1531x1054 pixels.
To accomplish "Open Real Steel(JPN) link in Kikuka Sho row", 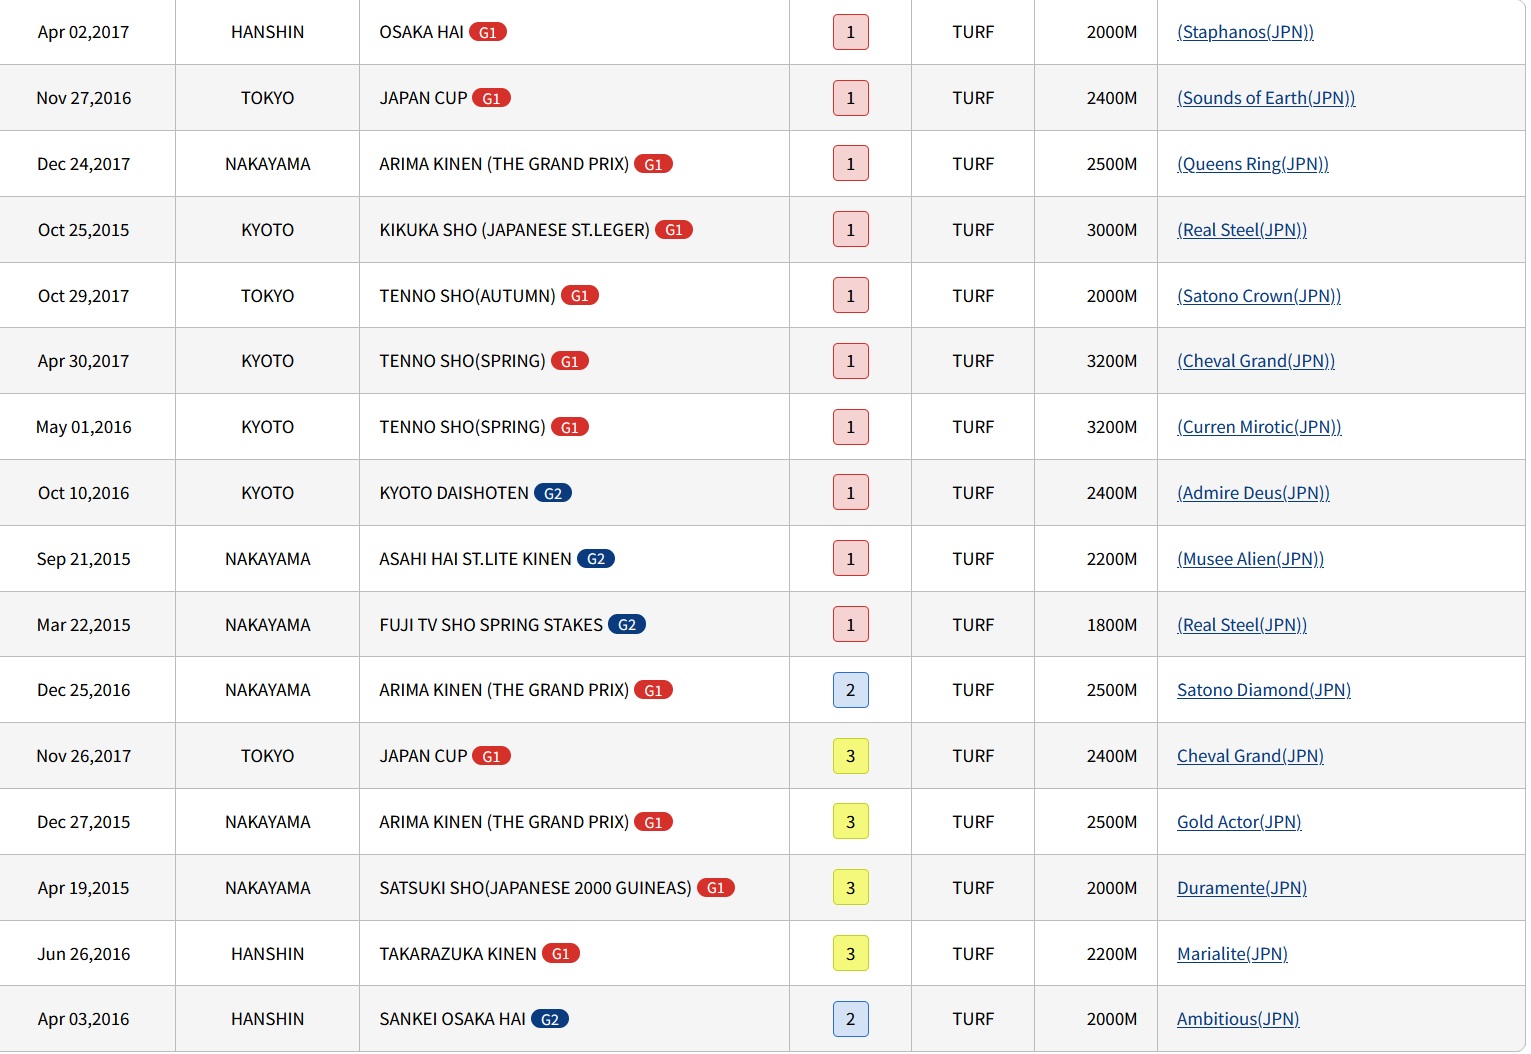I will [1242, 230].
